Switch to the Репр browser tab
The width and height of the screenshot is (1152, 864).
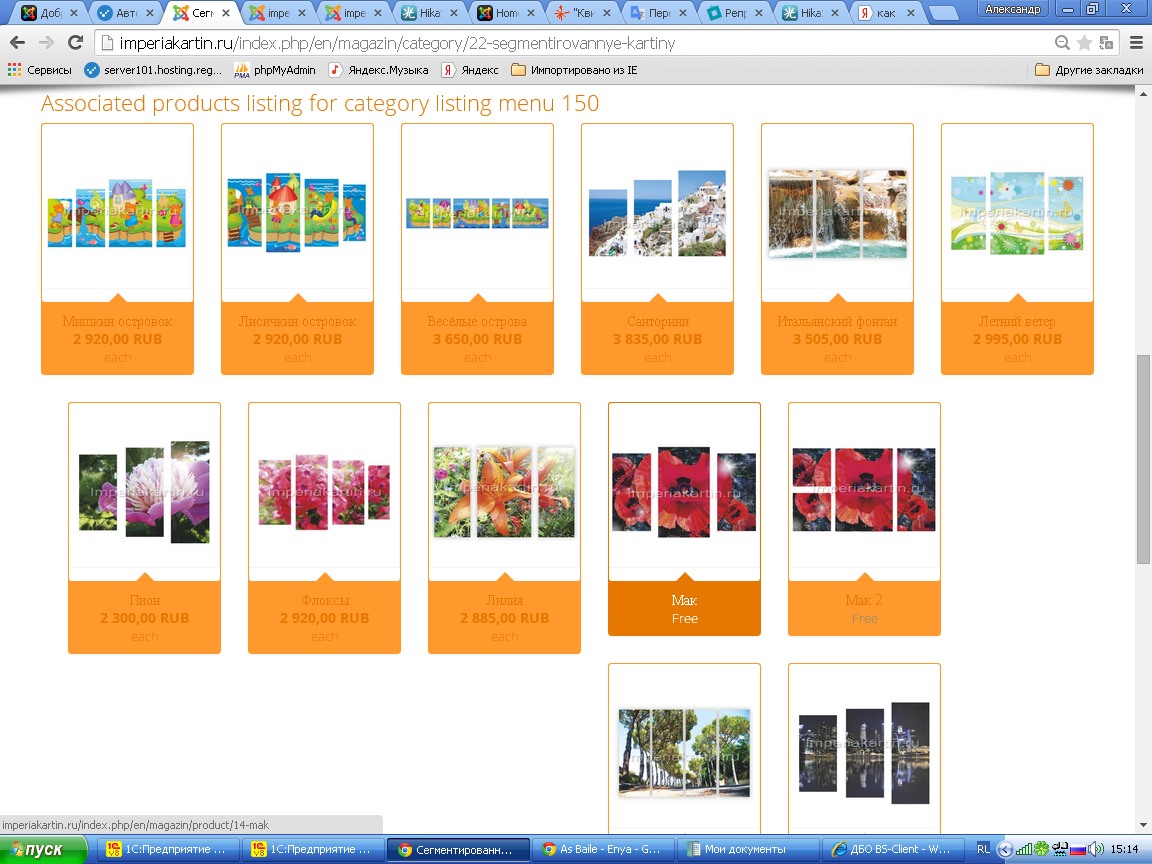734,12
